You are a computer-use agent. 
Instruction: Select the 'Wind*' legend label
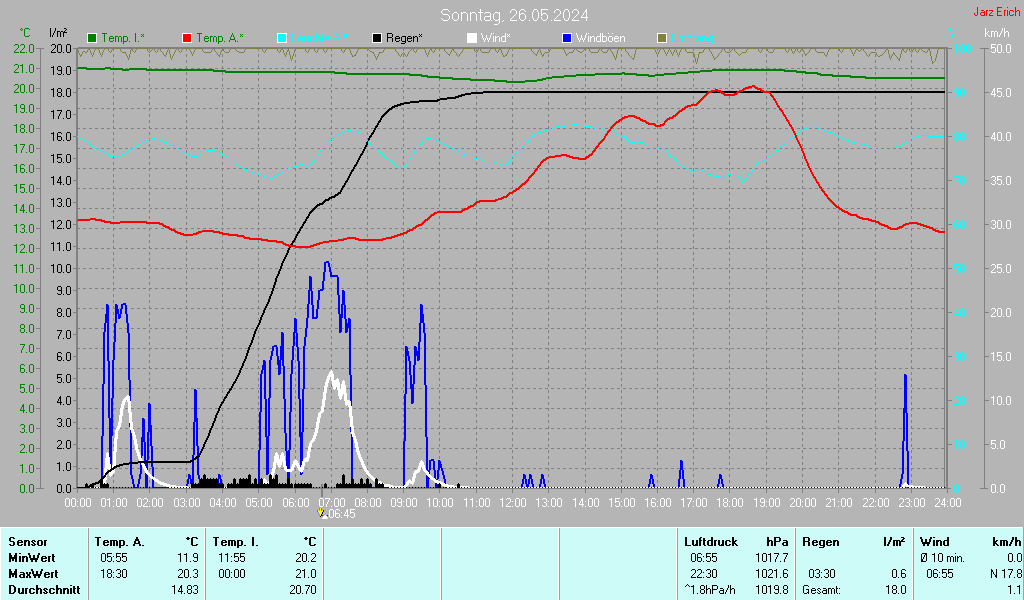[496, 39]
